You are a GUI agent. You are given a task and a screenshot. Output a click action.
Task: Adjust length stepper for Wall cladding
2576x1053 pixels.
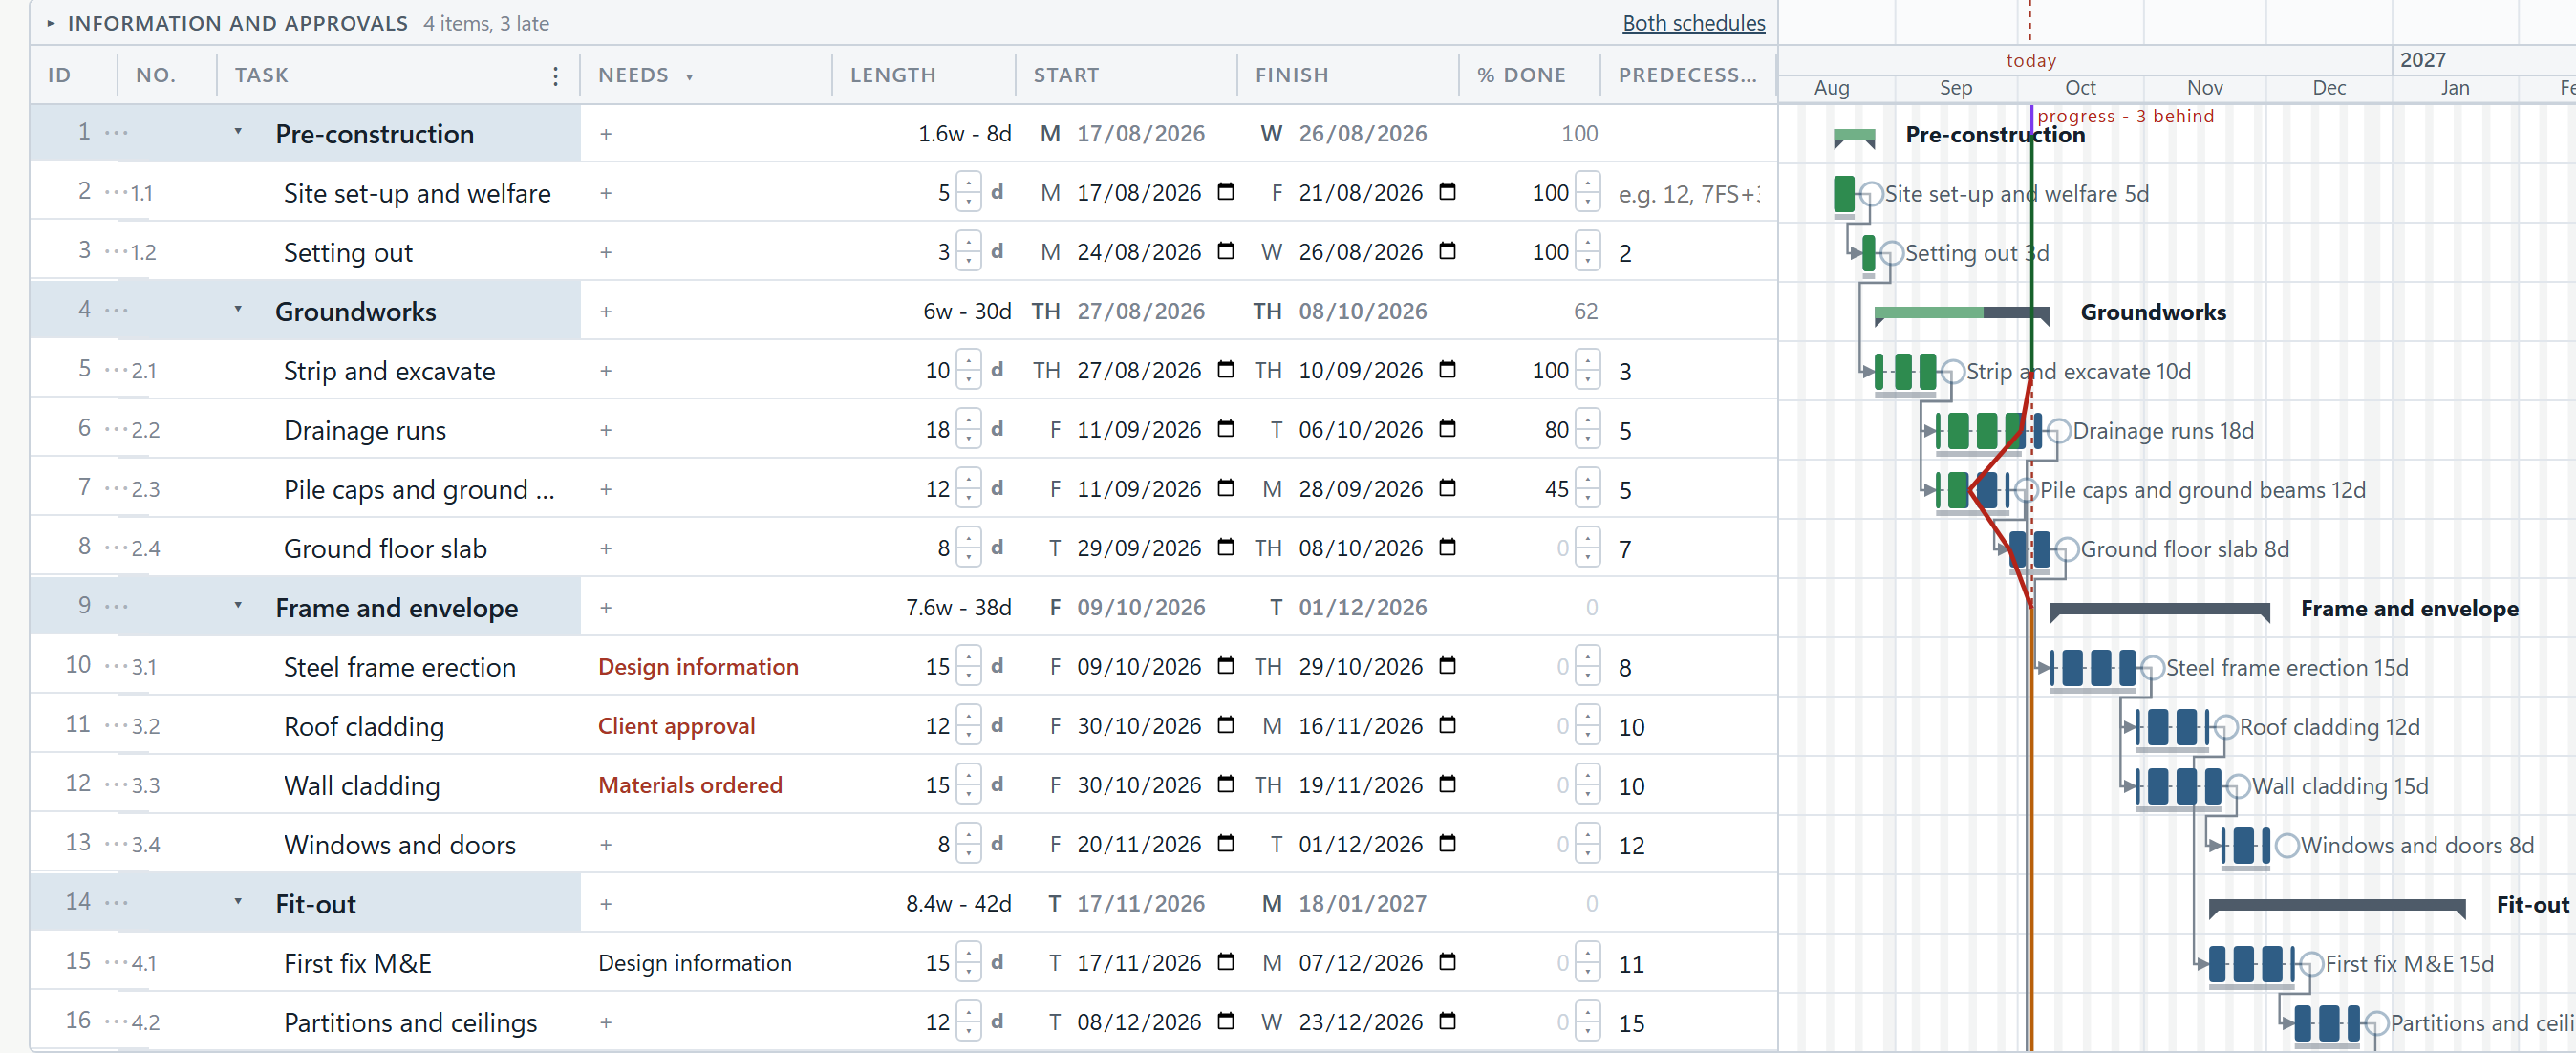(968, 784)
